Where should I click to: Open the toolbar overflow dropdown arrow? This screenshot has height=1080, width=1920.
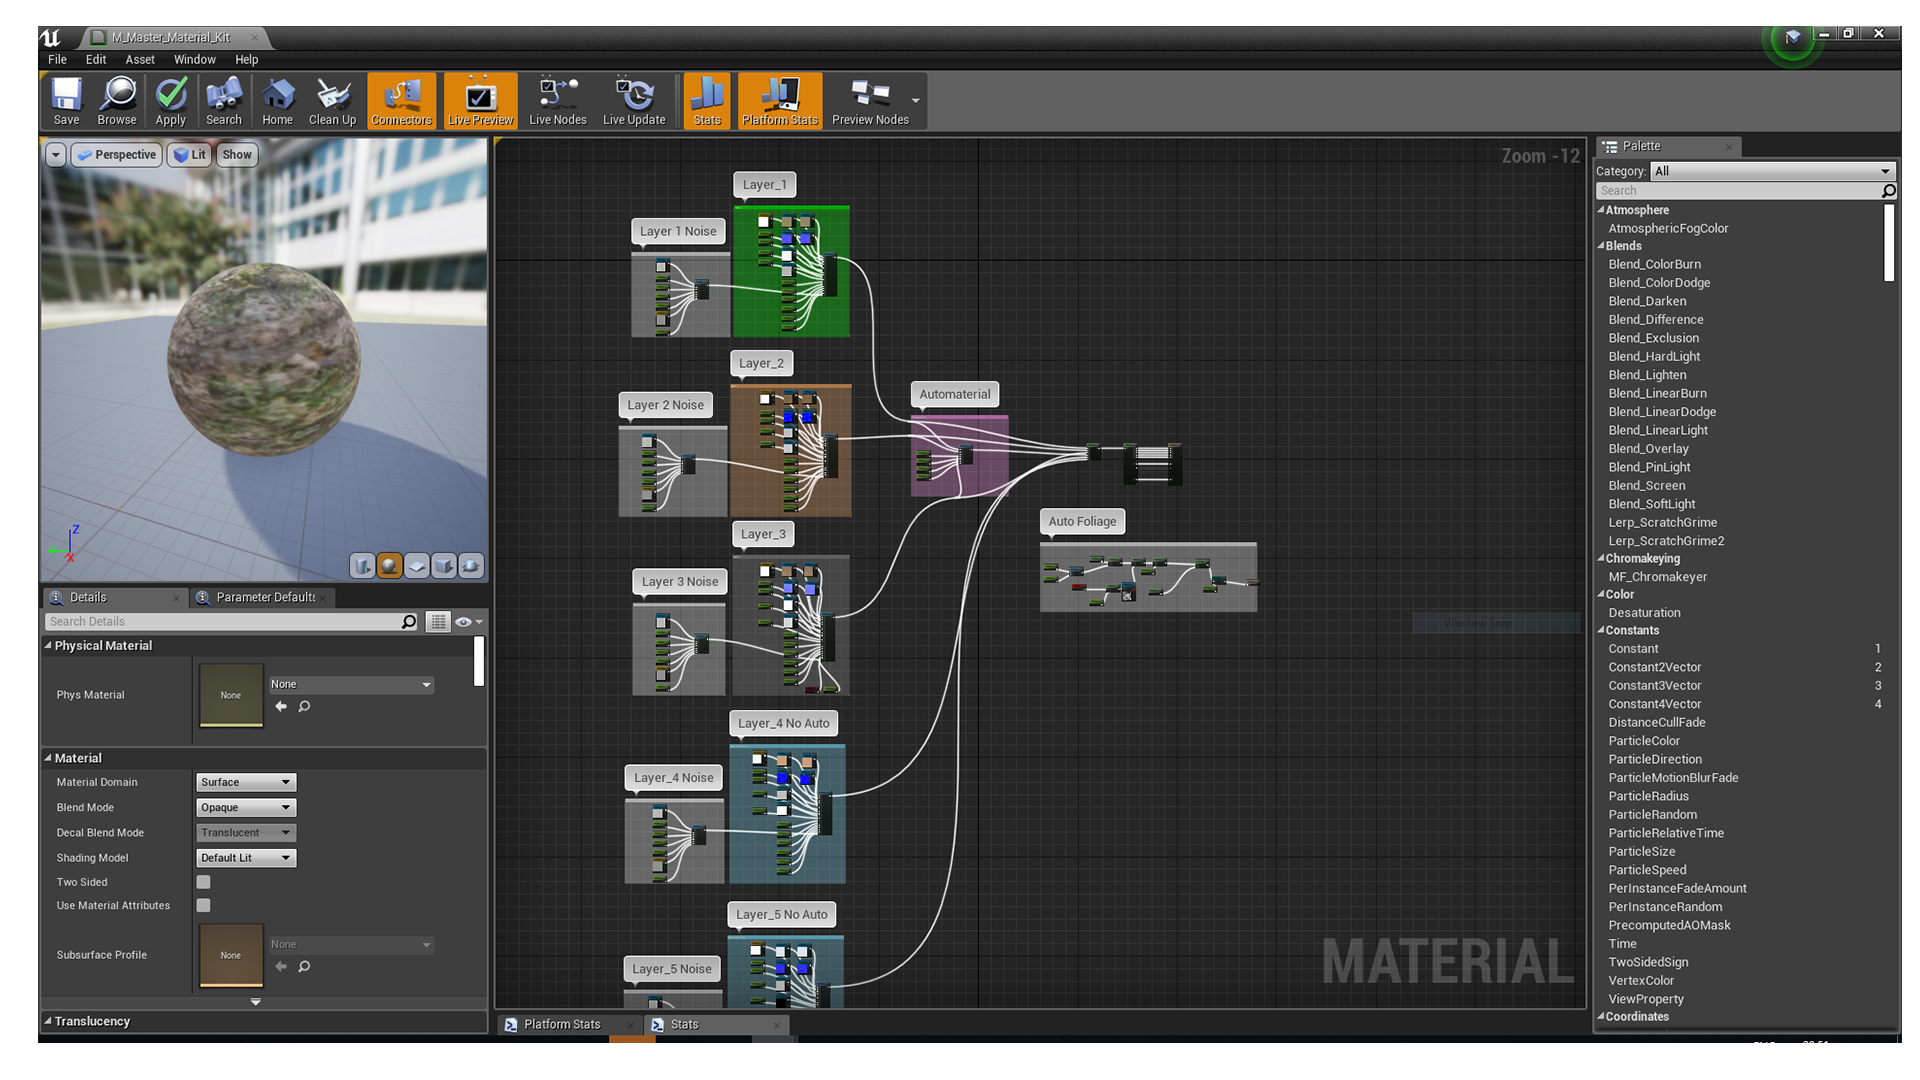916,101
